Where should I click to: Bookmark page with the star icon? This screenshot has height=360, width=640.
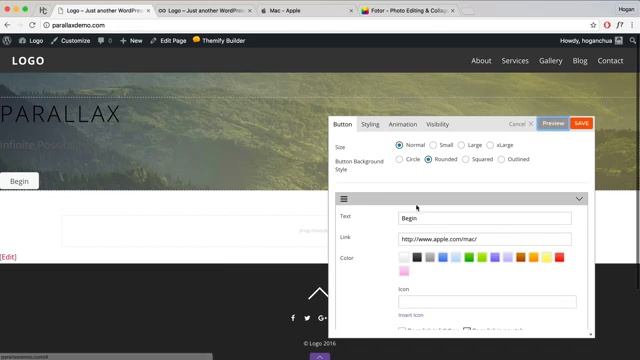click(593, 25)
